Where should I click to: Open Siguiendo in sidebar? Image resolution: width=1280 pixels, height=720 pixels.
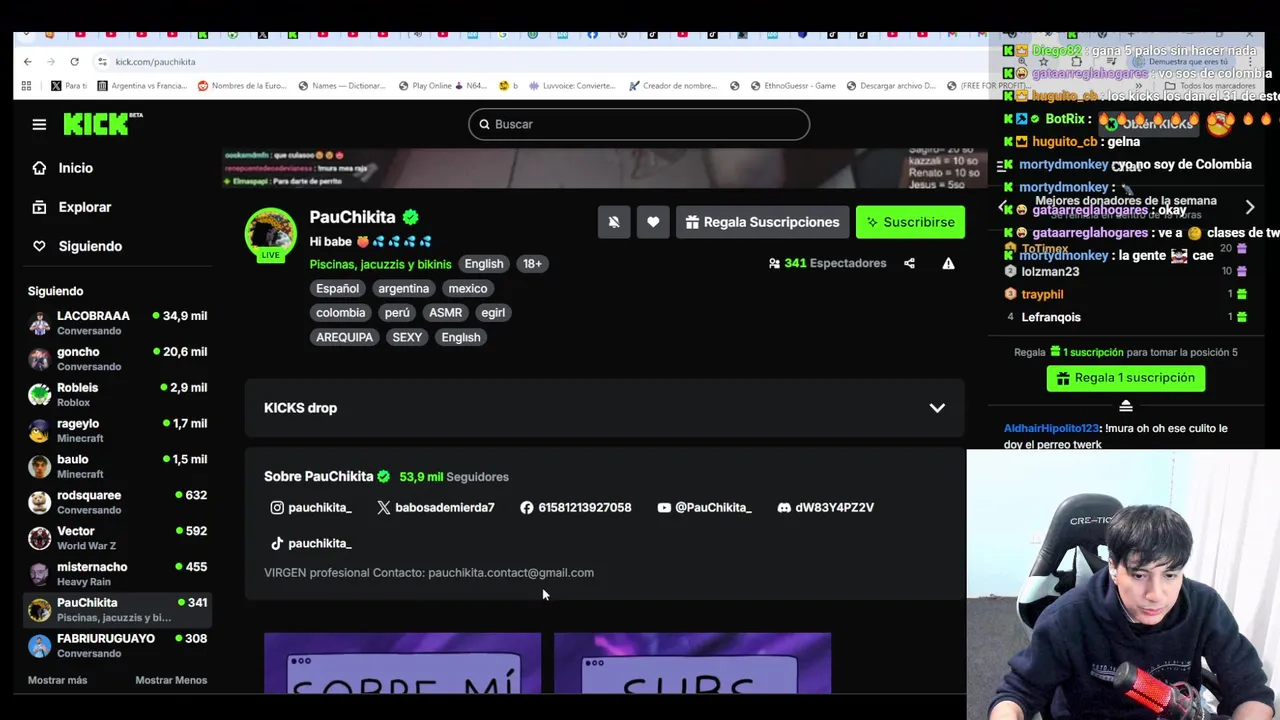90,246
